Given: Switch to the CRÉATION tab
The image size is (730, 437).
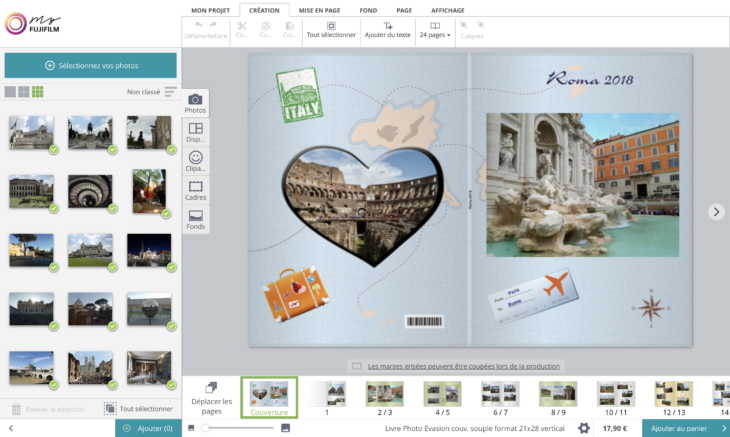Looking at the screenshot, I should [264, 10].
